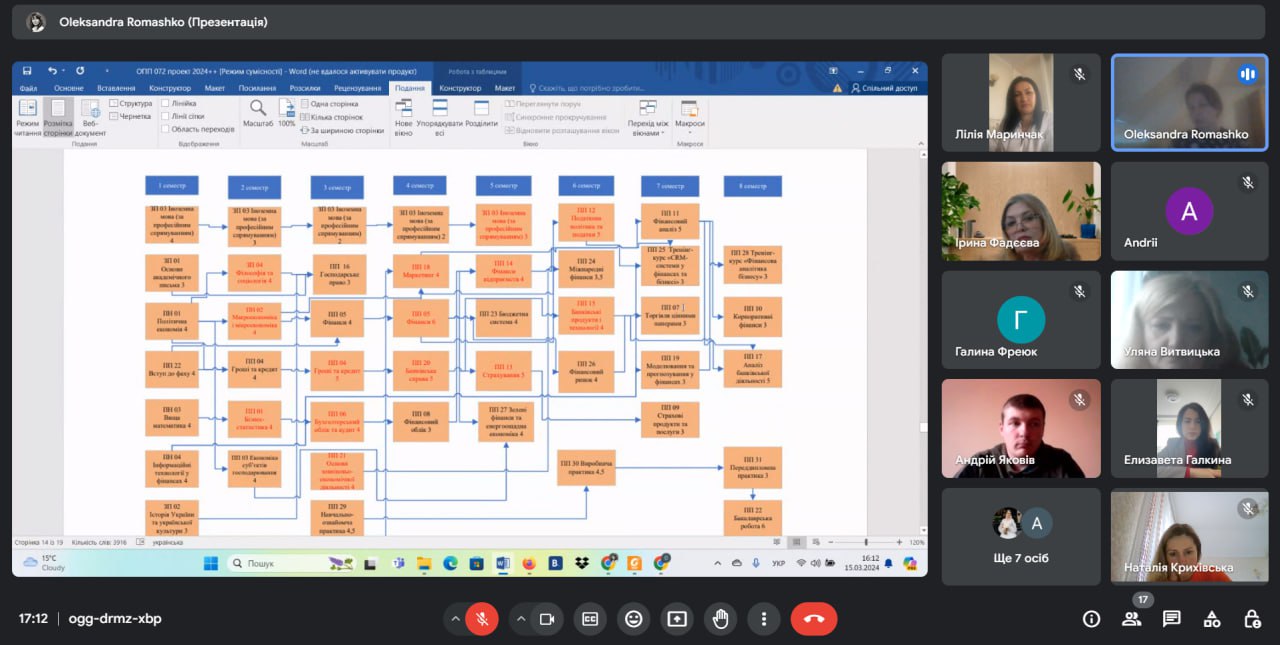Screen dimensions: 1280x645
Task: Raise your hand in the meeting
Action: pyautogui.click(x=720, y=619)
